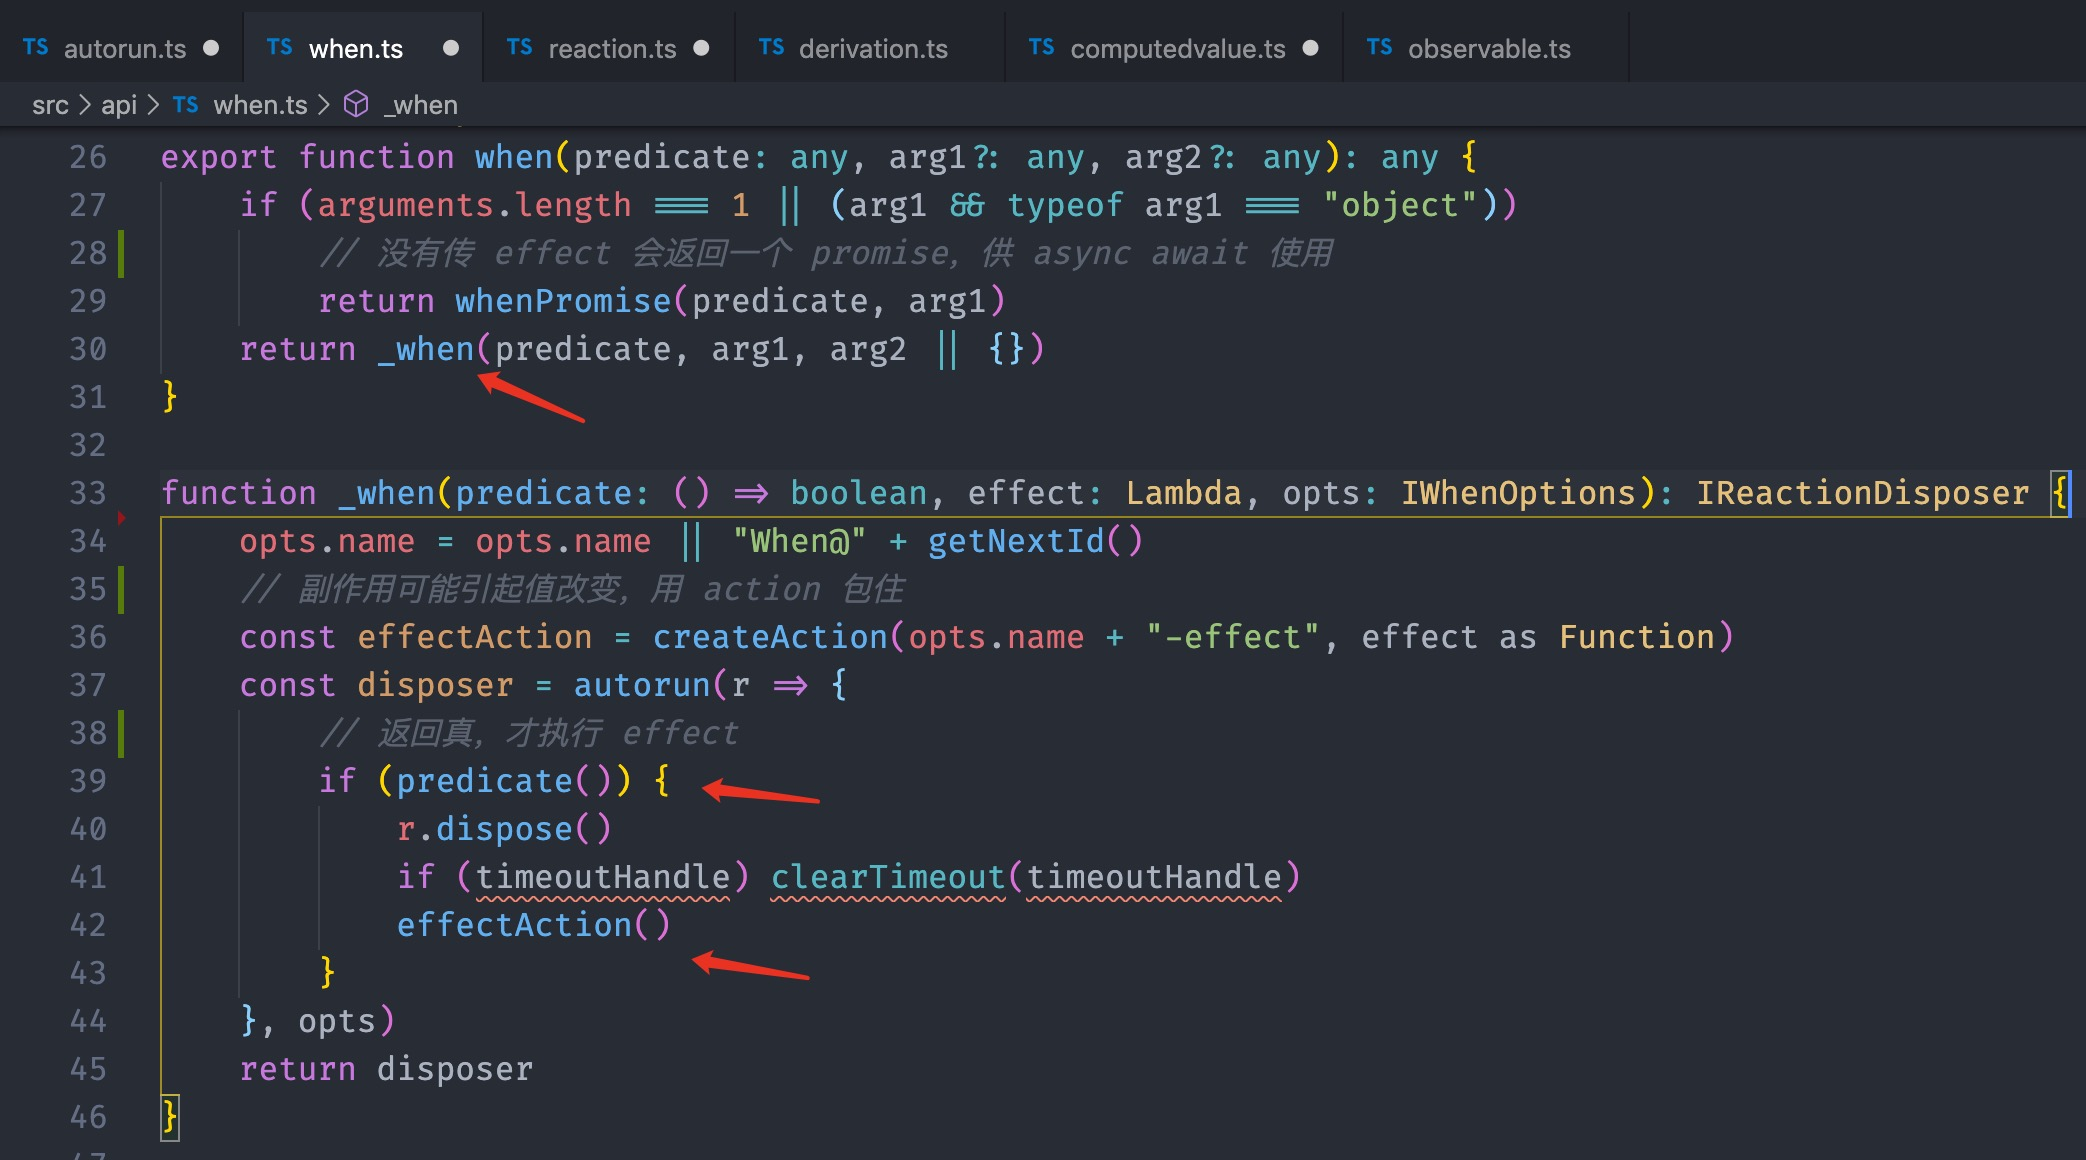Image resolution: width=2086 pixels, height=1160 pixels.
Task: Switch to the derivation.ts tab
Action: (x=872, y=48)
